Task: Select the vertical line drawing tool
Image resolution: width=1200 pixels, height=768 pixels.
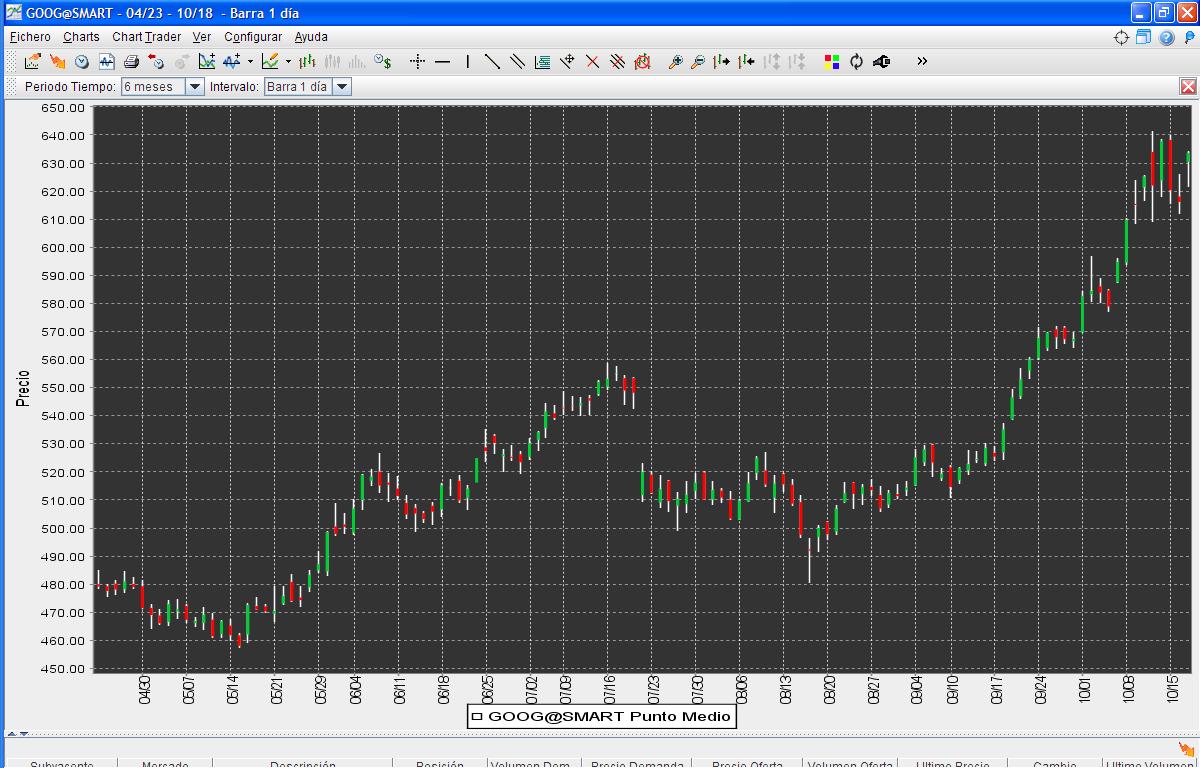Action: 467,61
